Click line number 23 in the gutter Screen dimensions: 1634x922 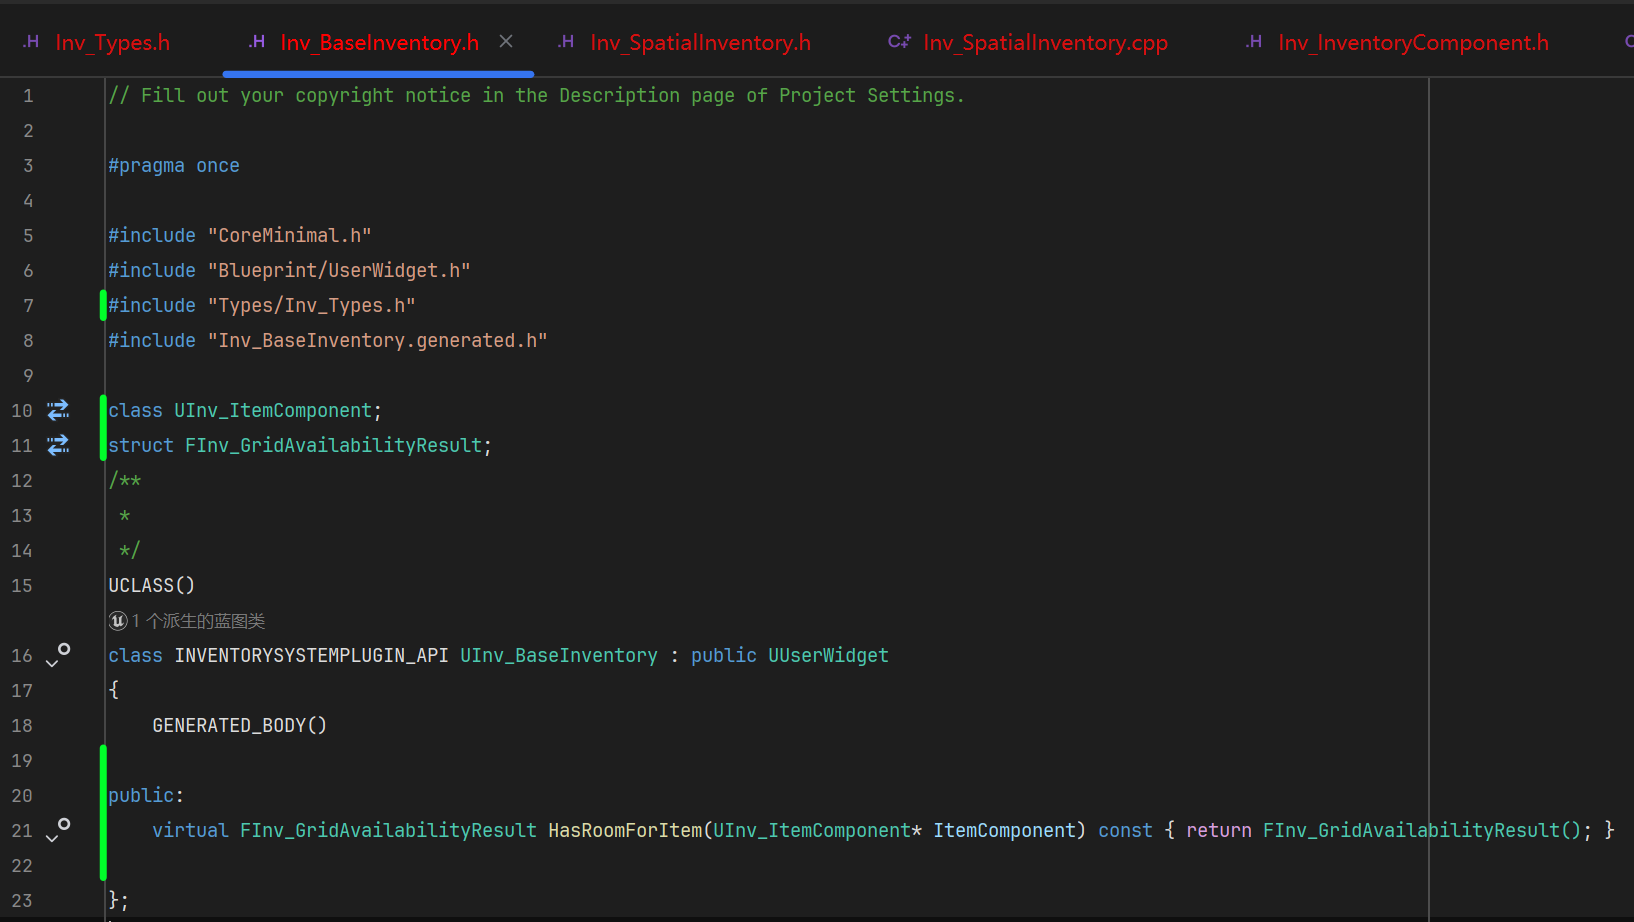[22, 901]
